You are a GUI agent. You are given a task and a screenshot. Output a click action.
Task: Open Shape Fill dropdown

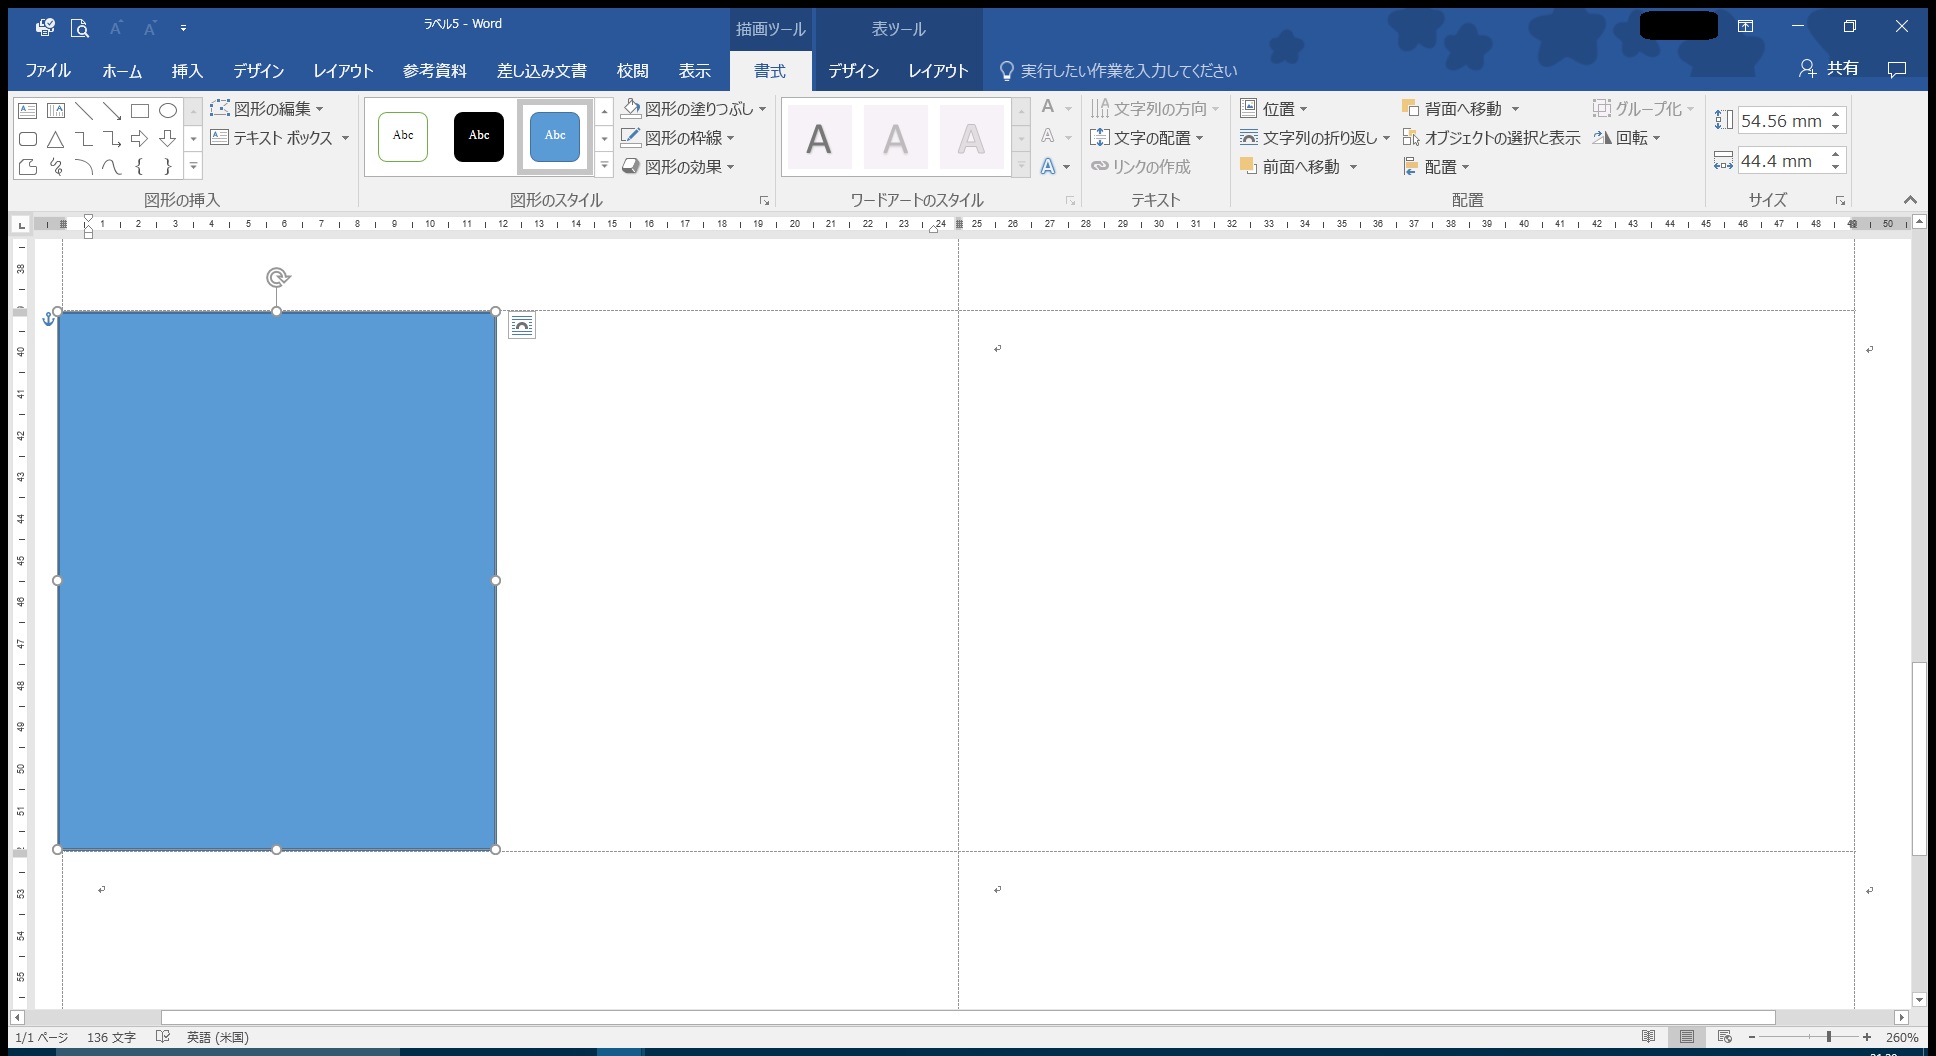coord(693,109)
